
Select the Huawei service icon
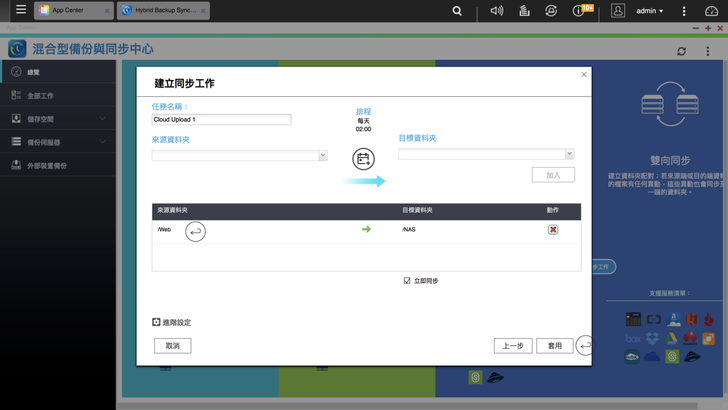pyautogui.click(x=690, y=338)
